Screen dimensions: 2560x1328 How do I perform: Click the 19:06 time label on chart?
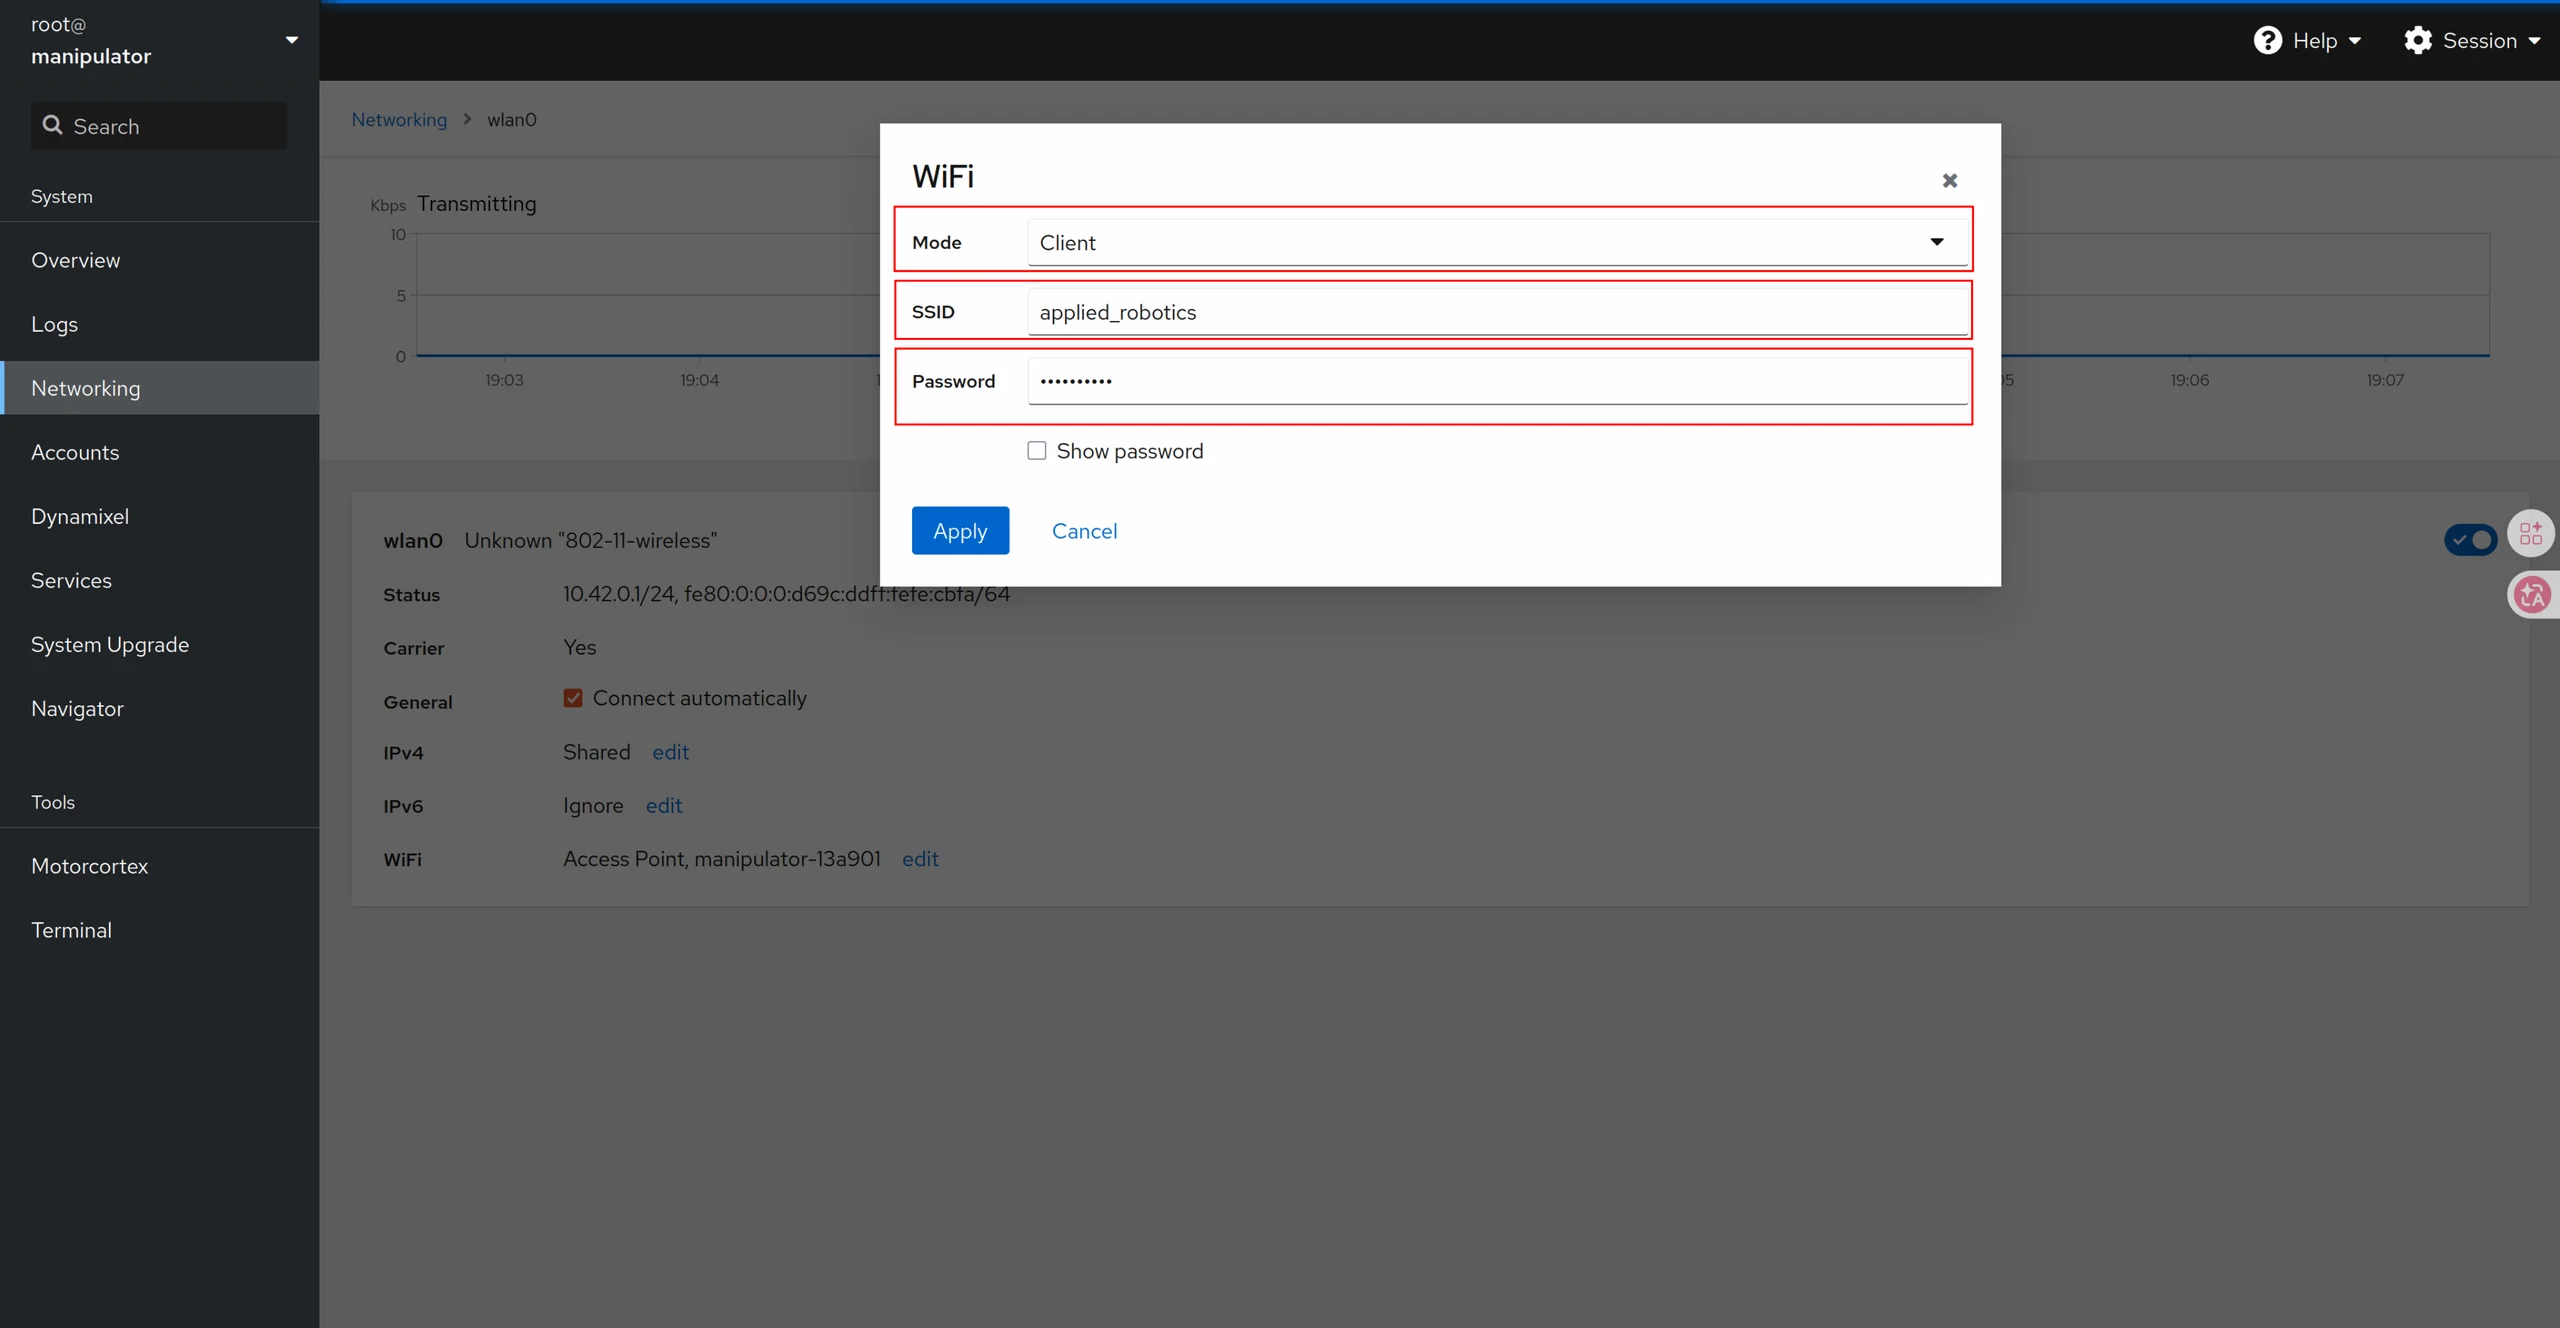2189,380
